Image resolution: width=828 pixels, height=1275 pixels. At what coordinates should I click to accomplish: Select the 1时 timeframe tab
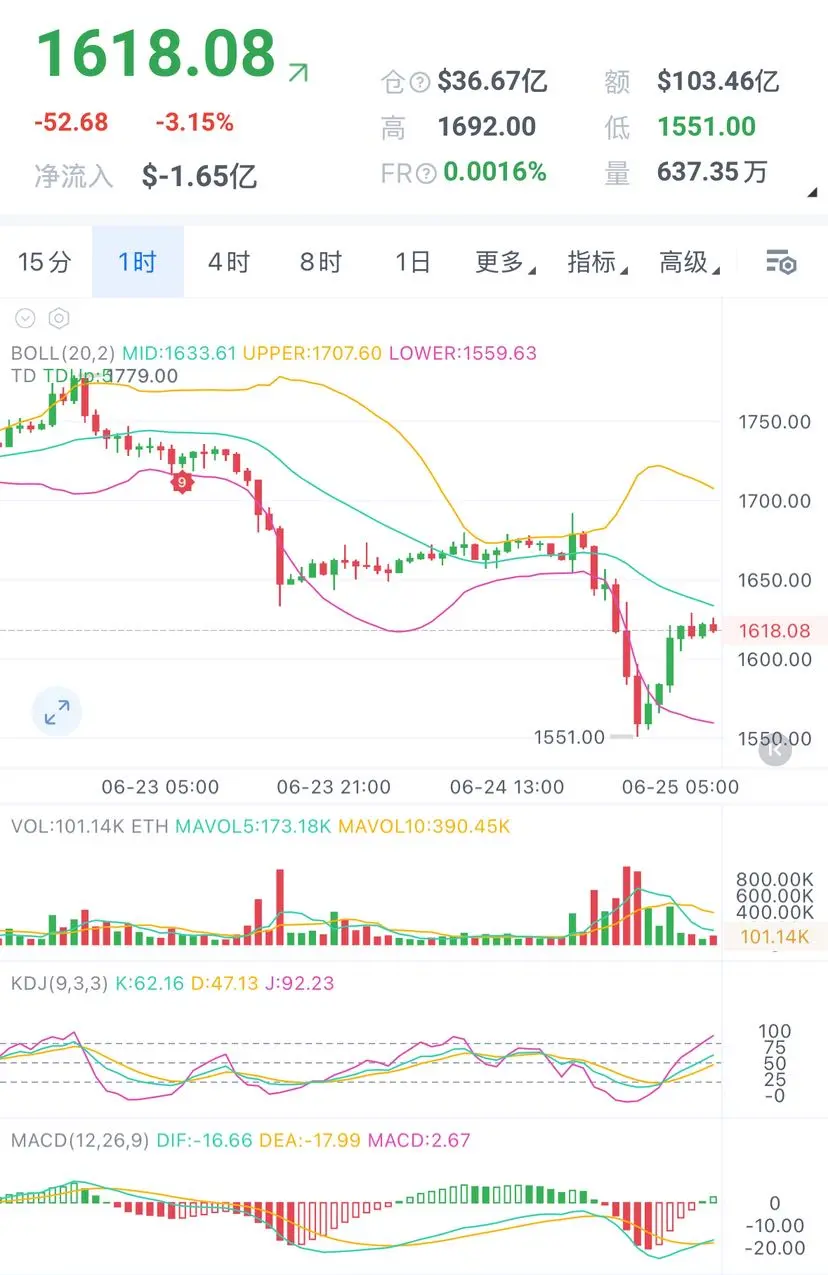click(138, 263)
